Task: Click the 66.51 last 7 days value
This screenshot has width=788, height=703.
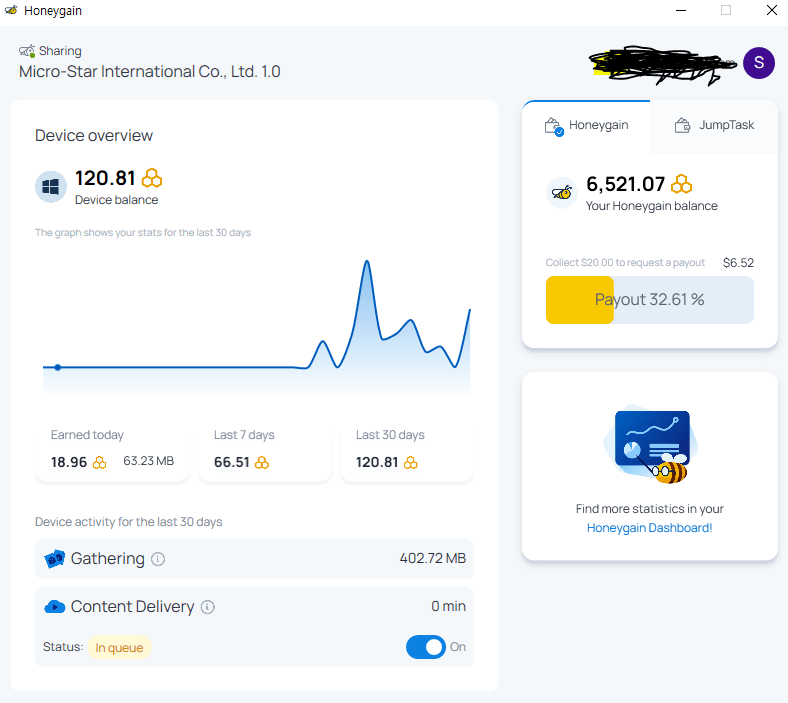Action: pos(232,462)
